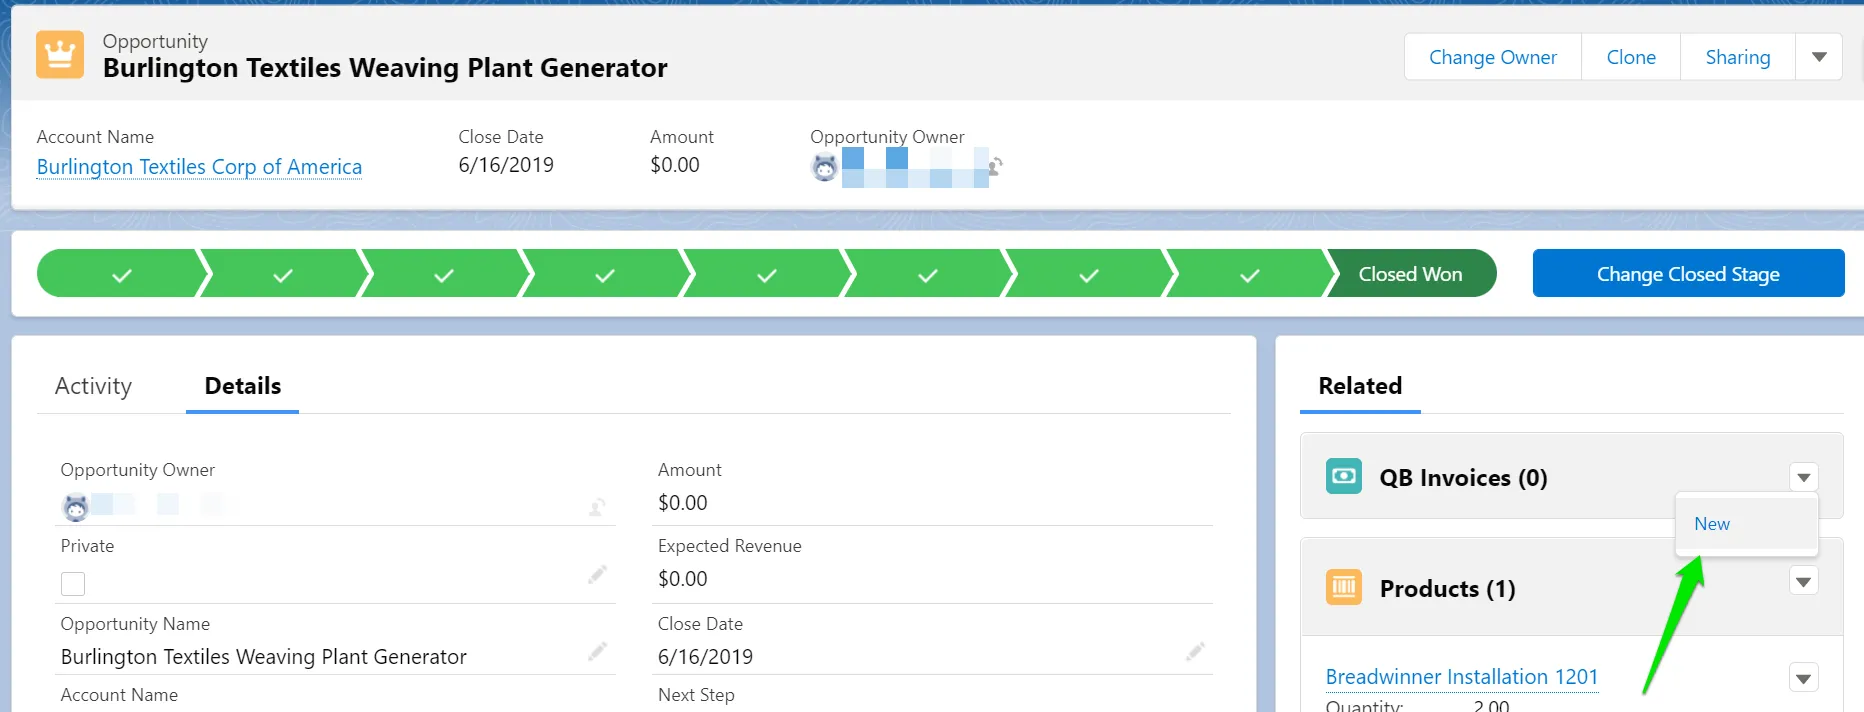Click the Change Closed Stage button
Viewport: 1864px width, 712px height.
tap(1688, 273)
